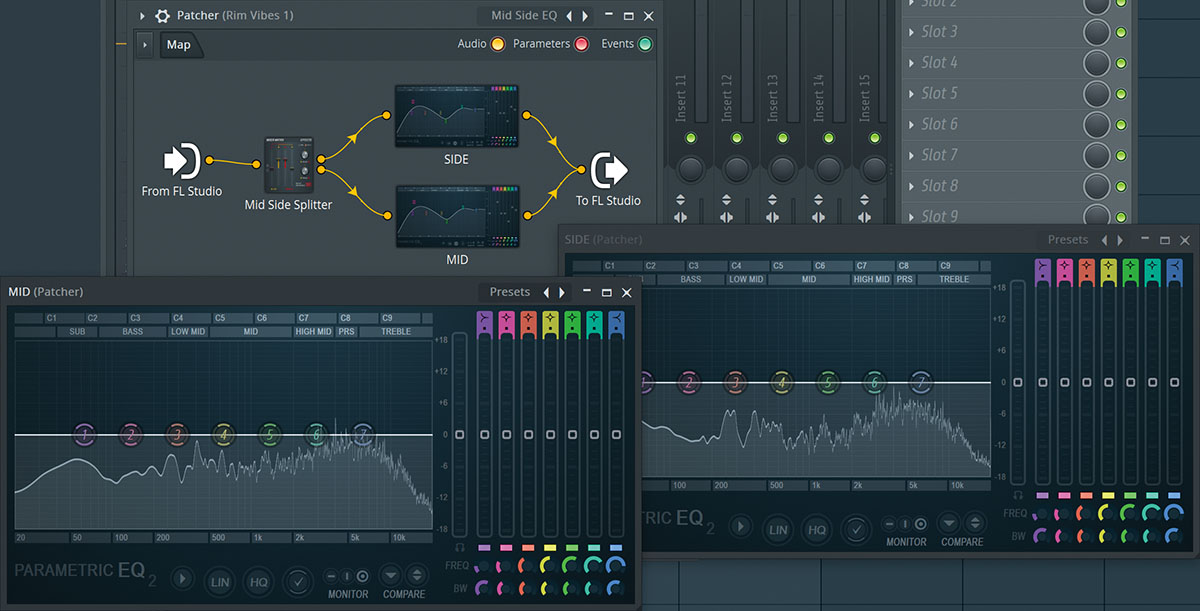Switch to the Map tab in Patcher

[178, 44]
